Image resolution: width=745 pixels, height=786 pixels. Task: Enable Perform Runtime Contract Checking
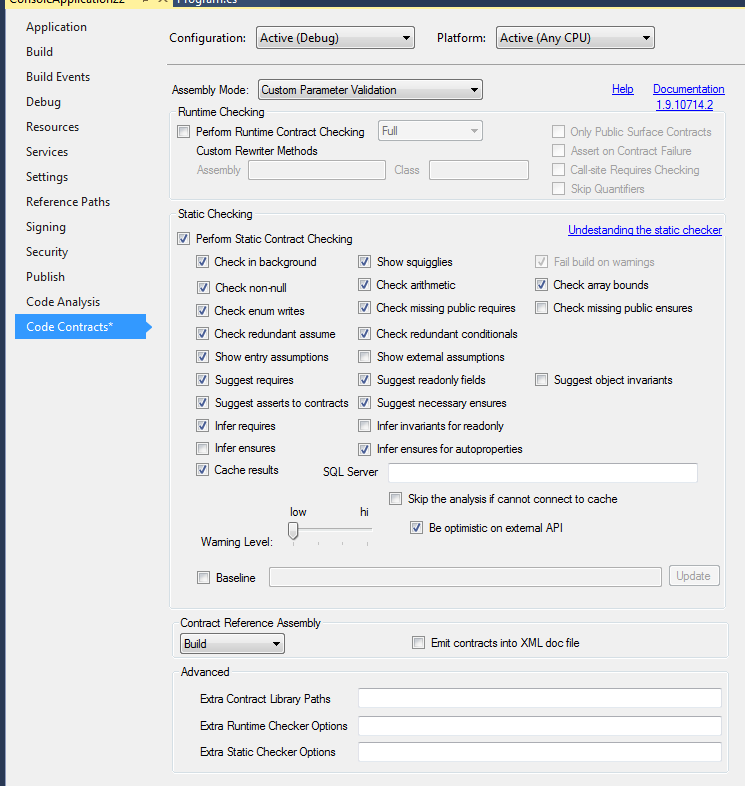coord(183,132)
